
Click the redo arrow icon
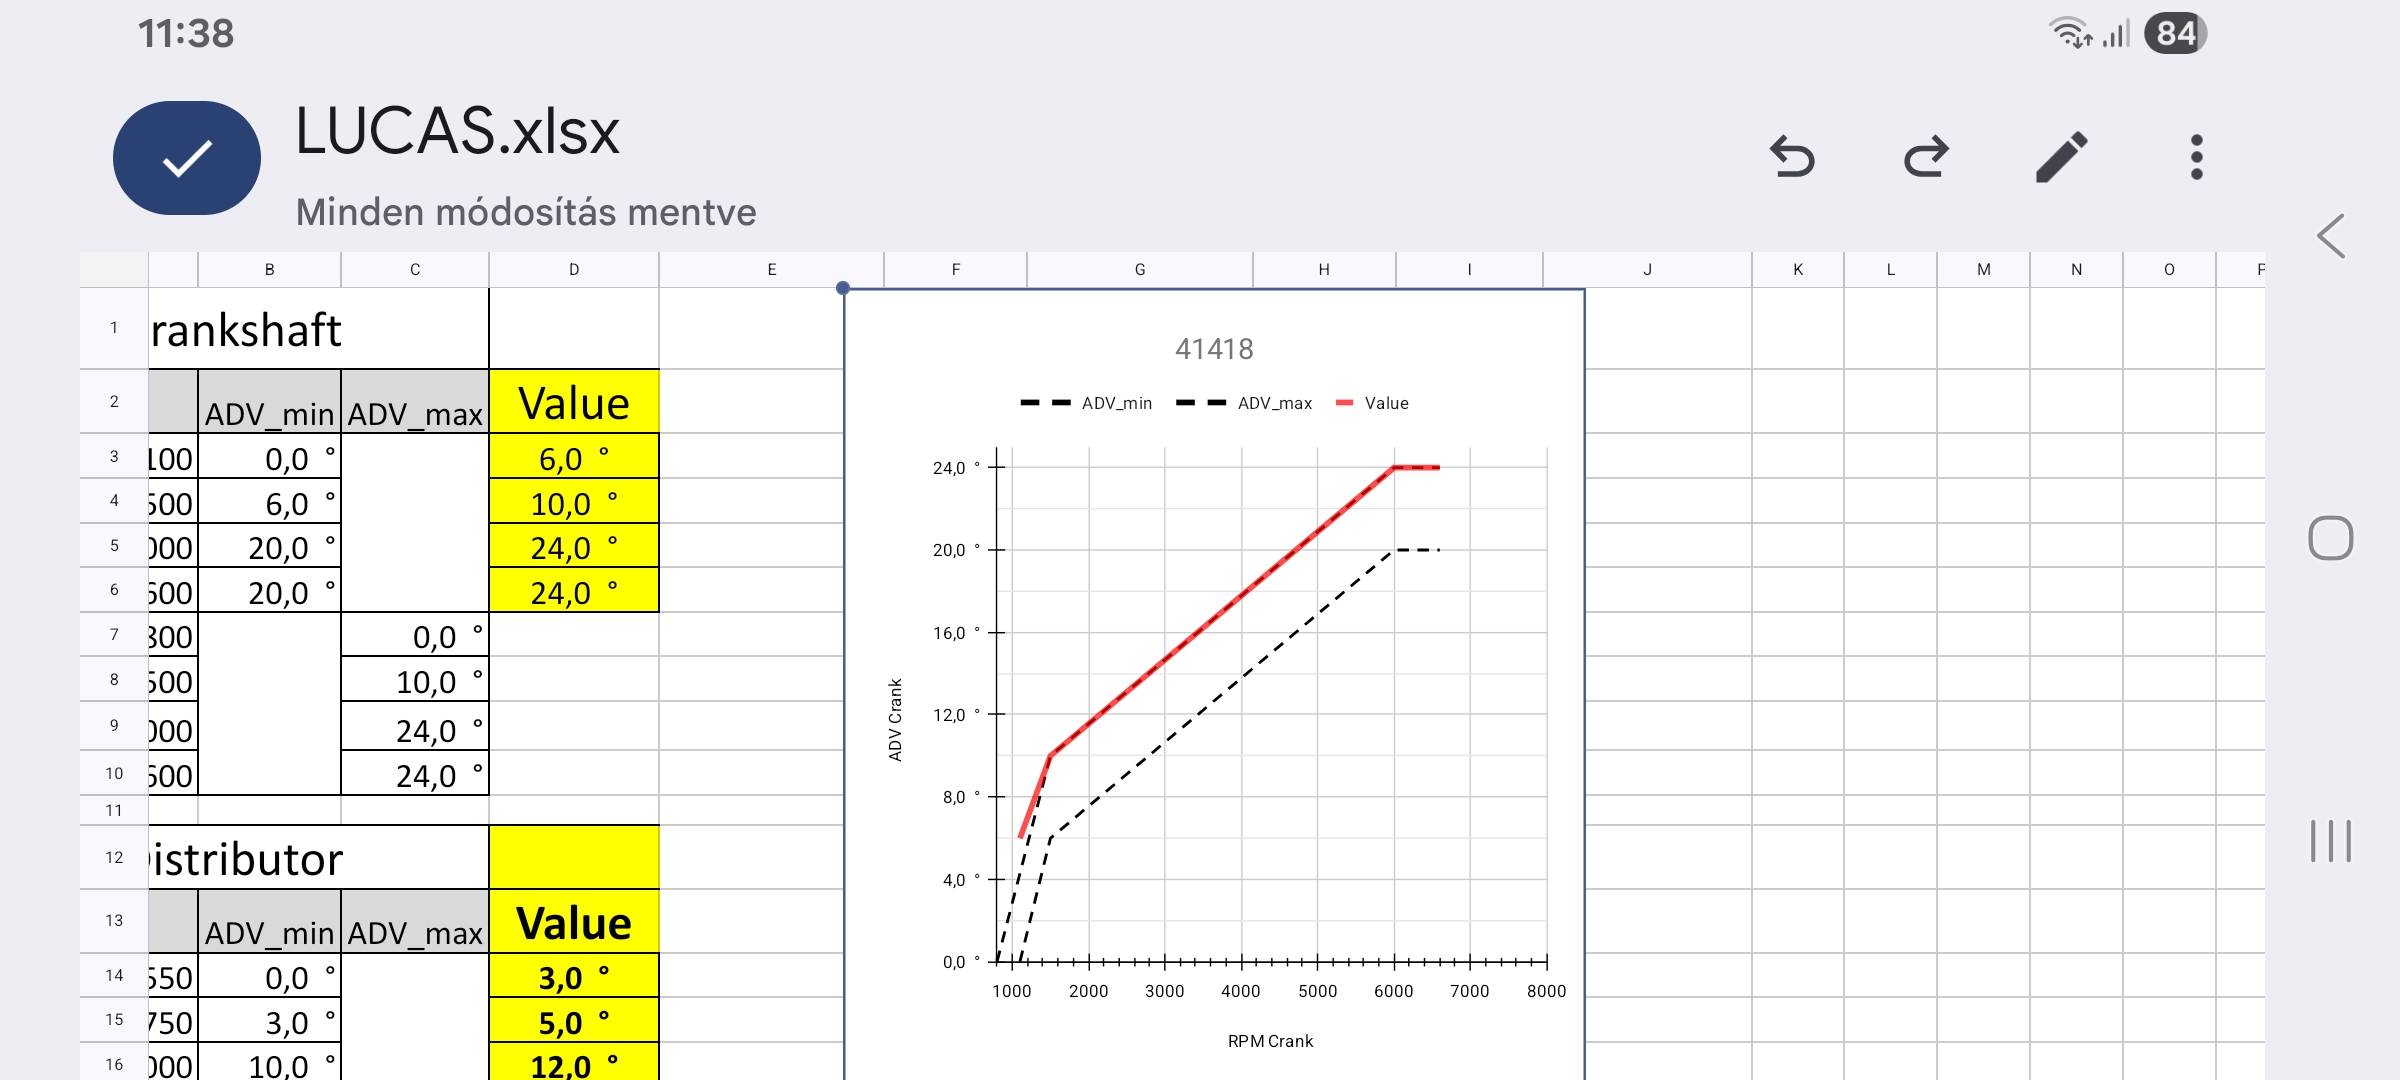click(1926, 157)
